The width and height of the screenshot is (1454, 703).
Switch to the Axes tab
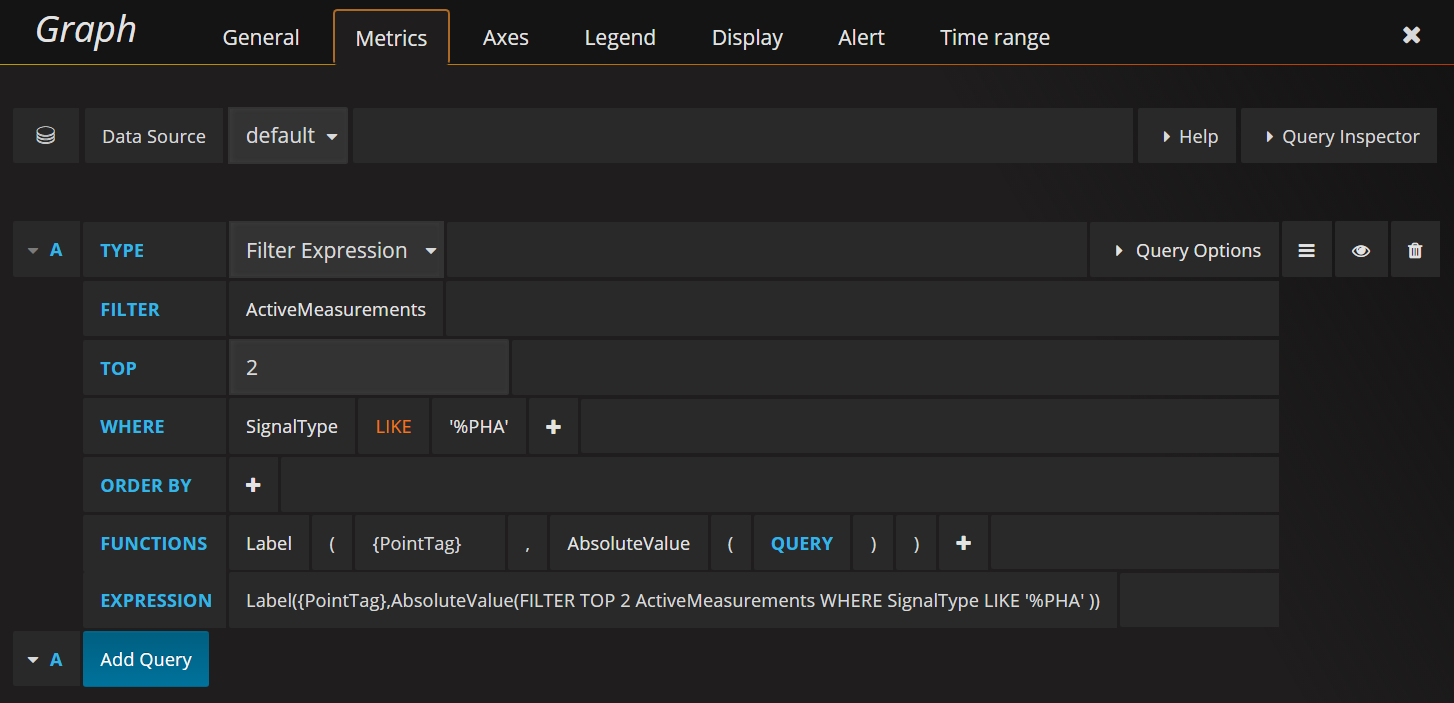click(x=506, y=37)
